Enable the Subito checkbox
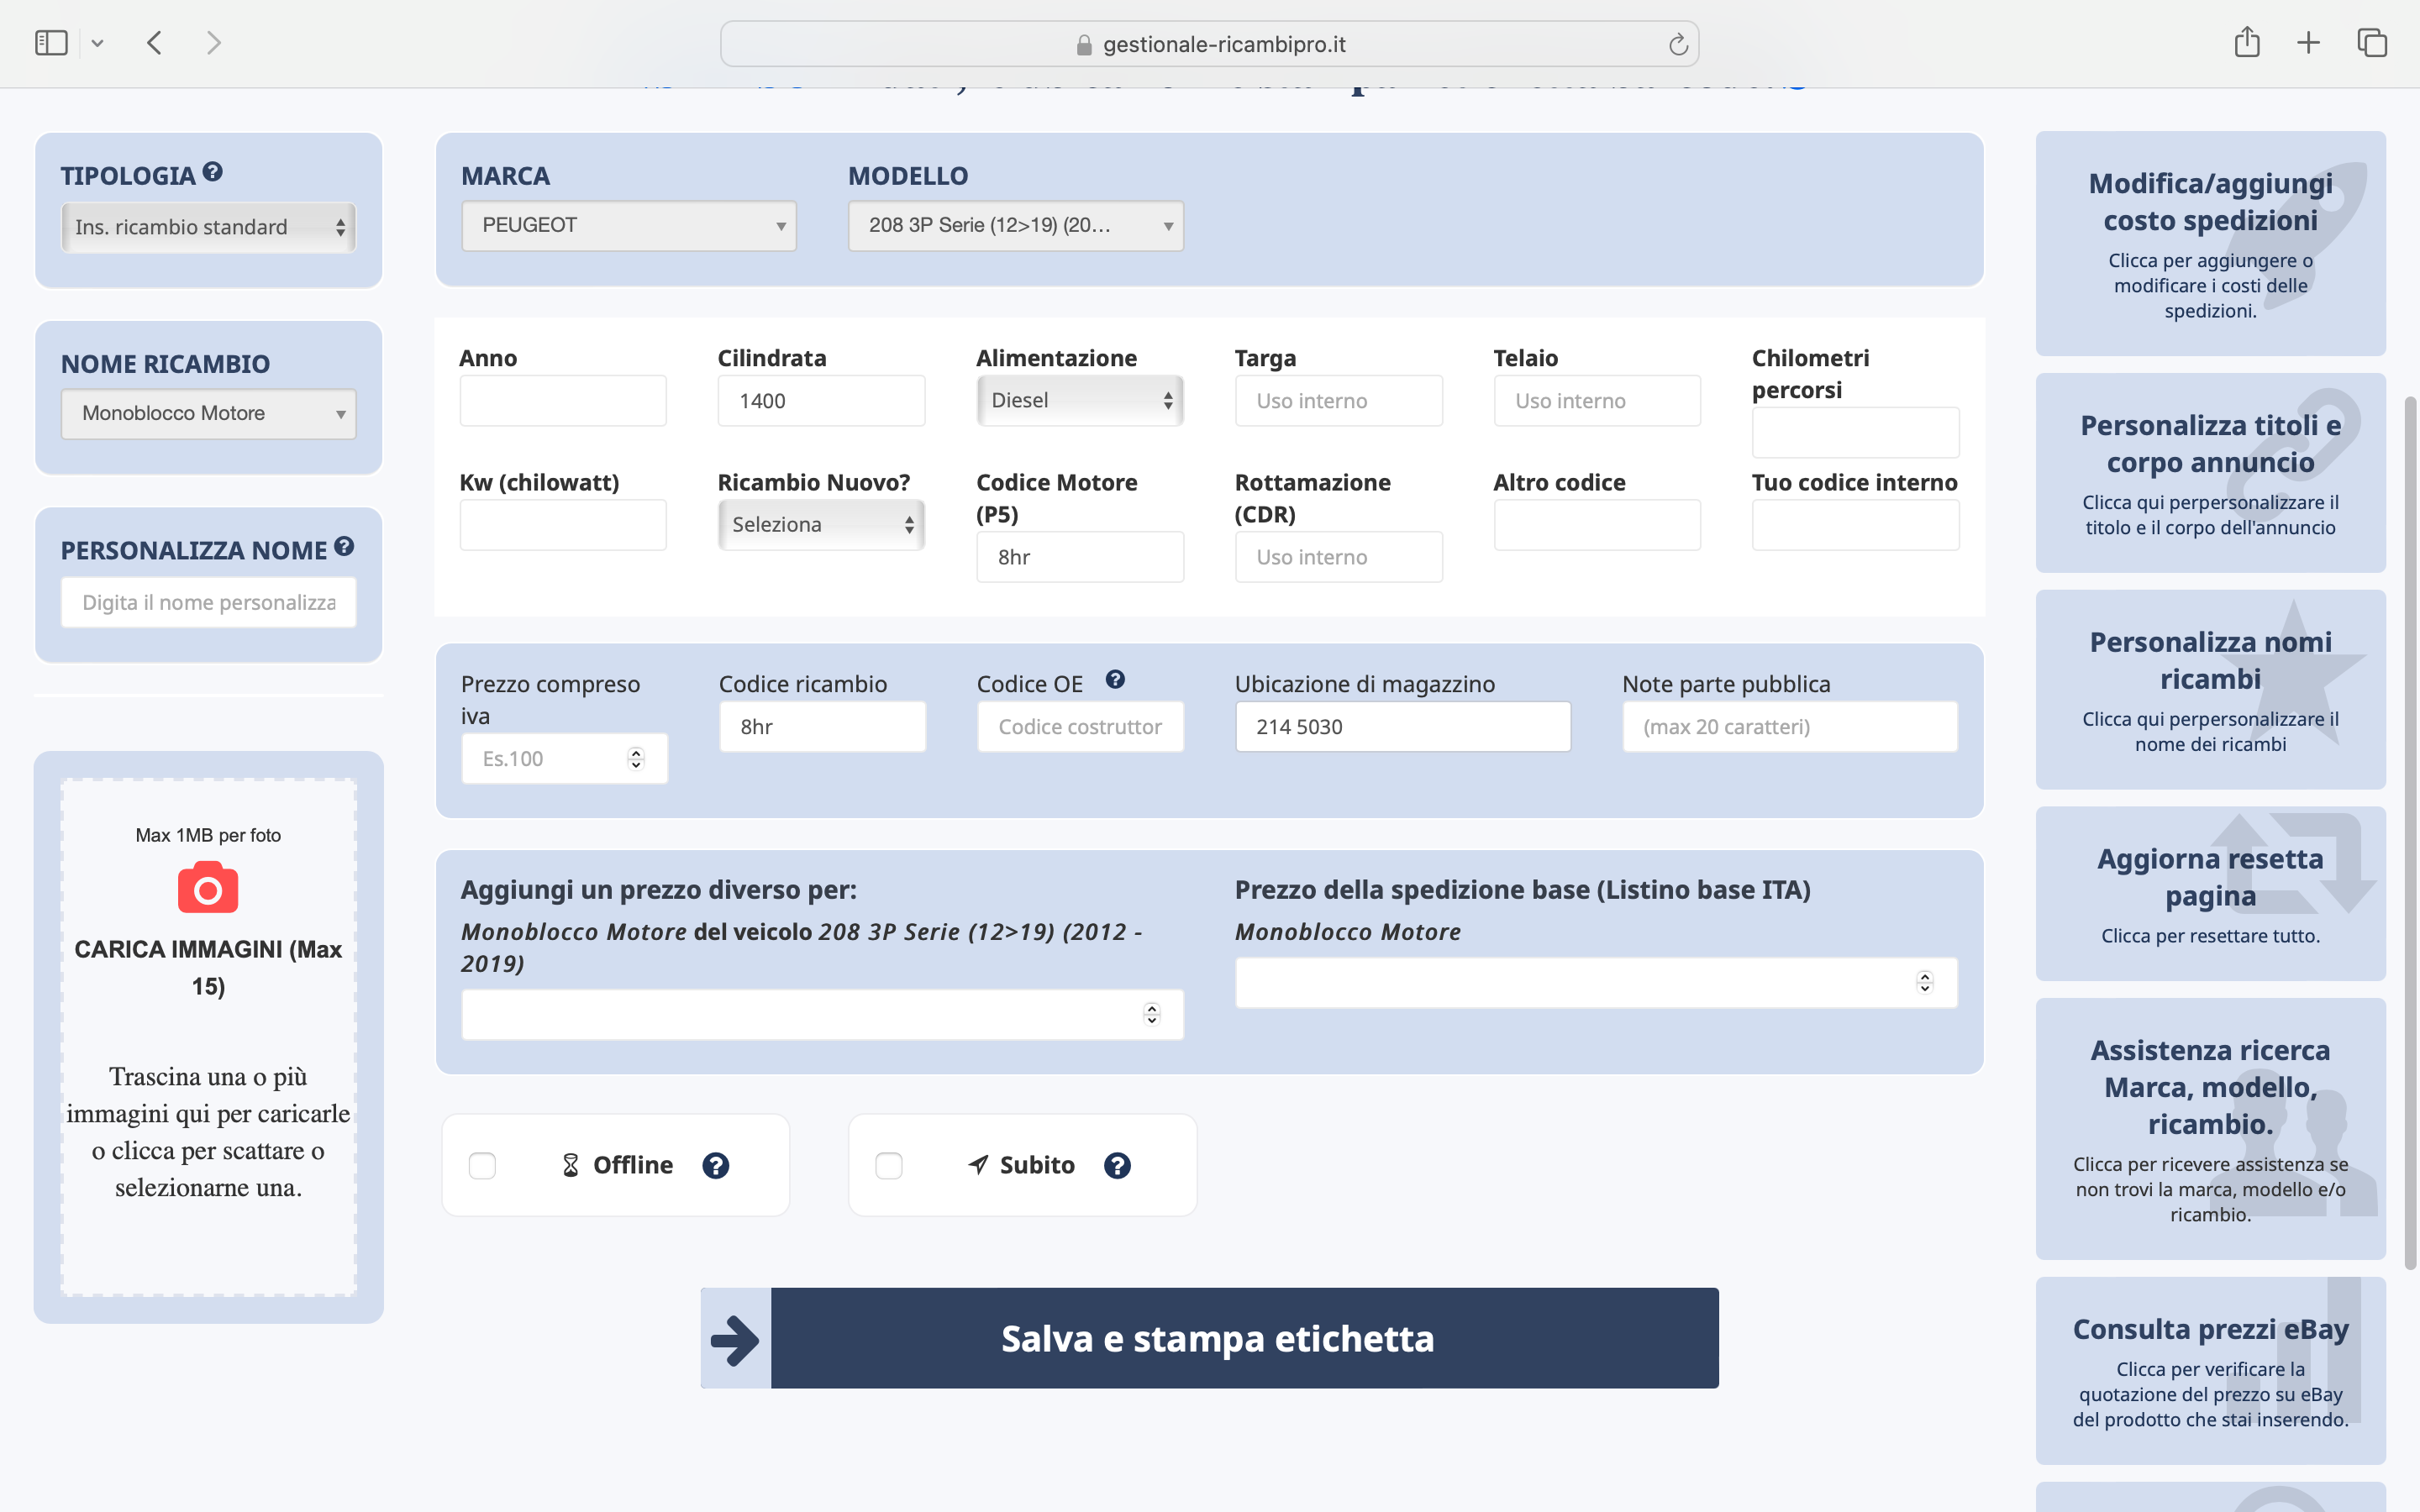 point(888,1166)
